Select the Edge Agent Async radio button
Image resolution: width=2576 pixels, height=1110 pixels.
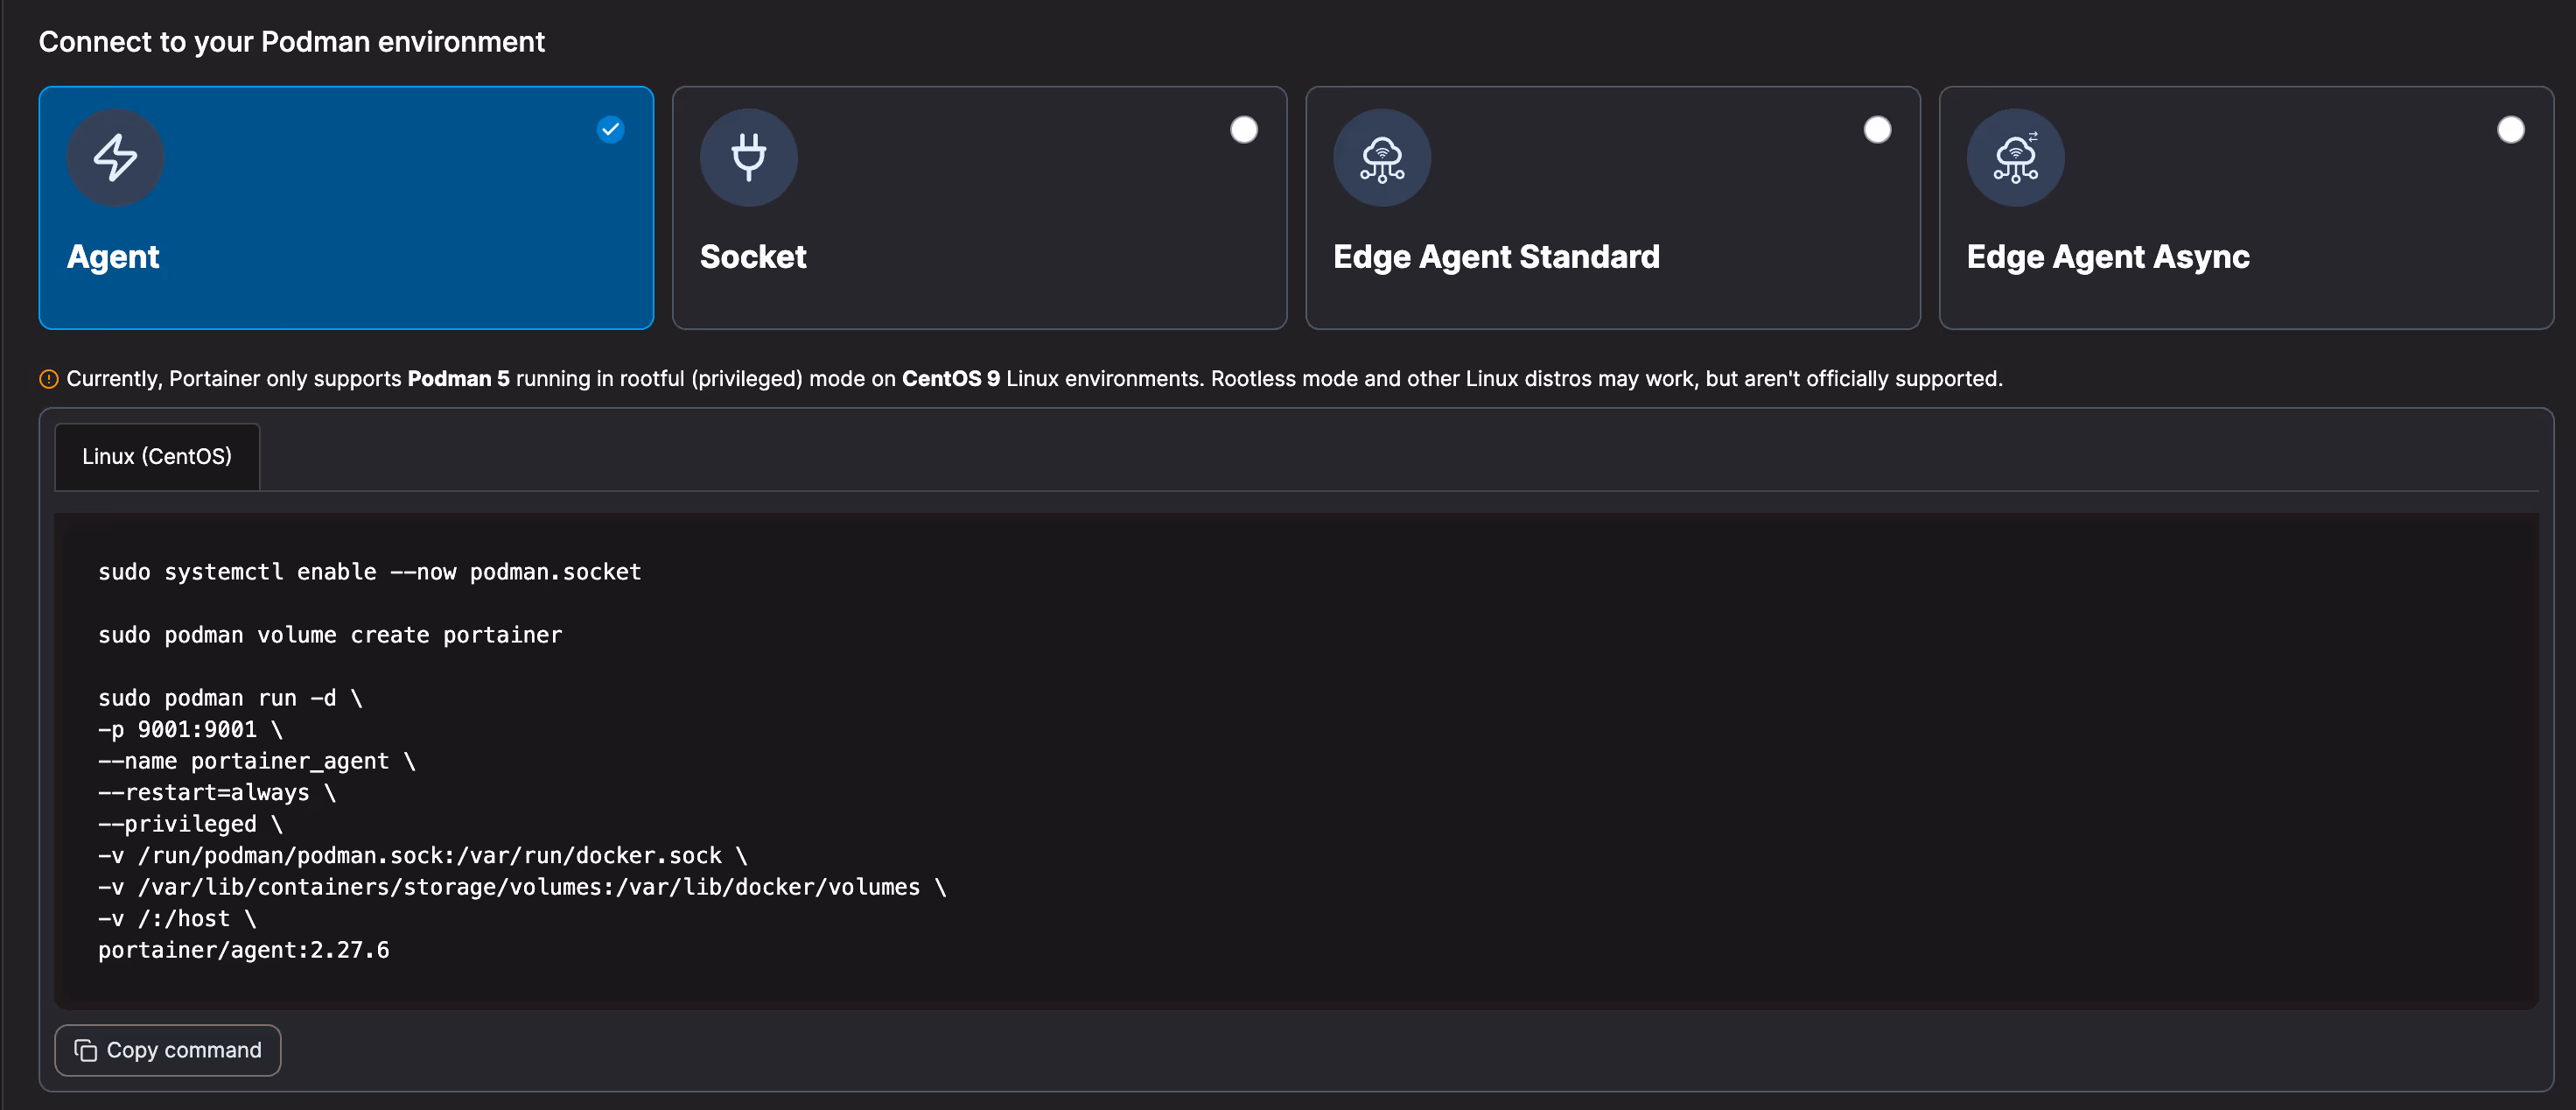click(x=2510, y=130)
